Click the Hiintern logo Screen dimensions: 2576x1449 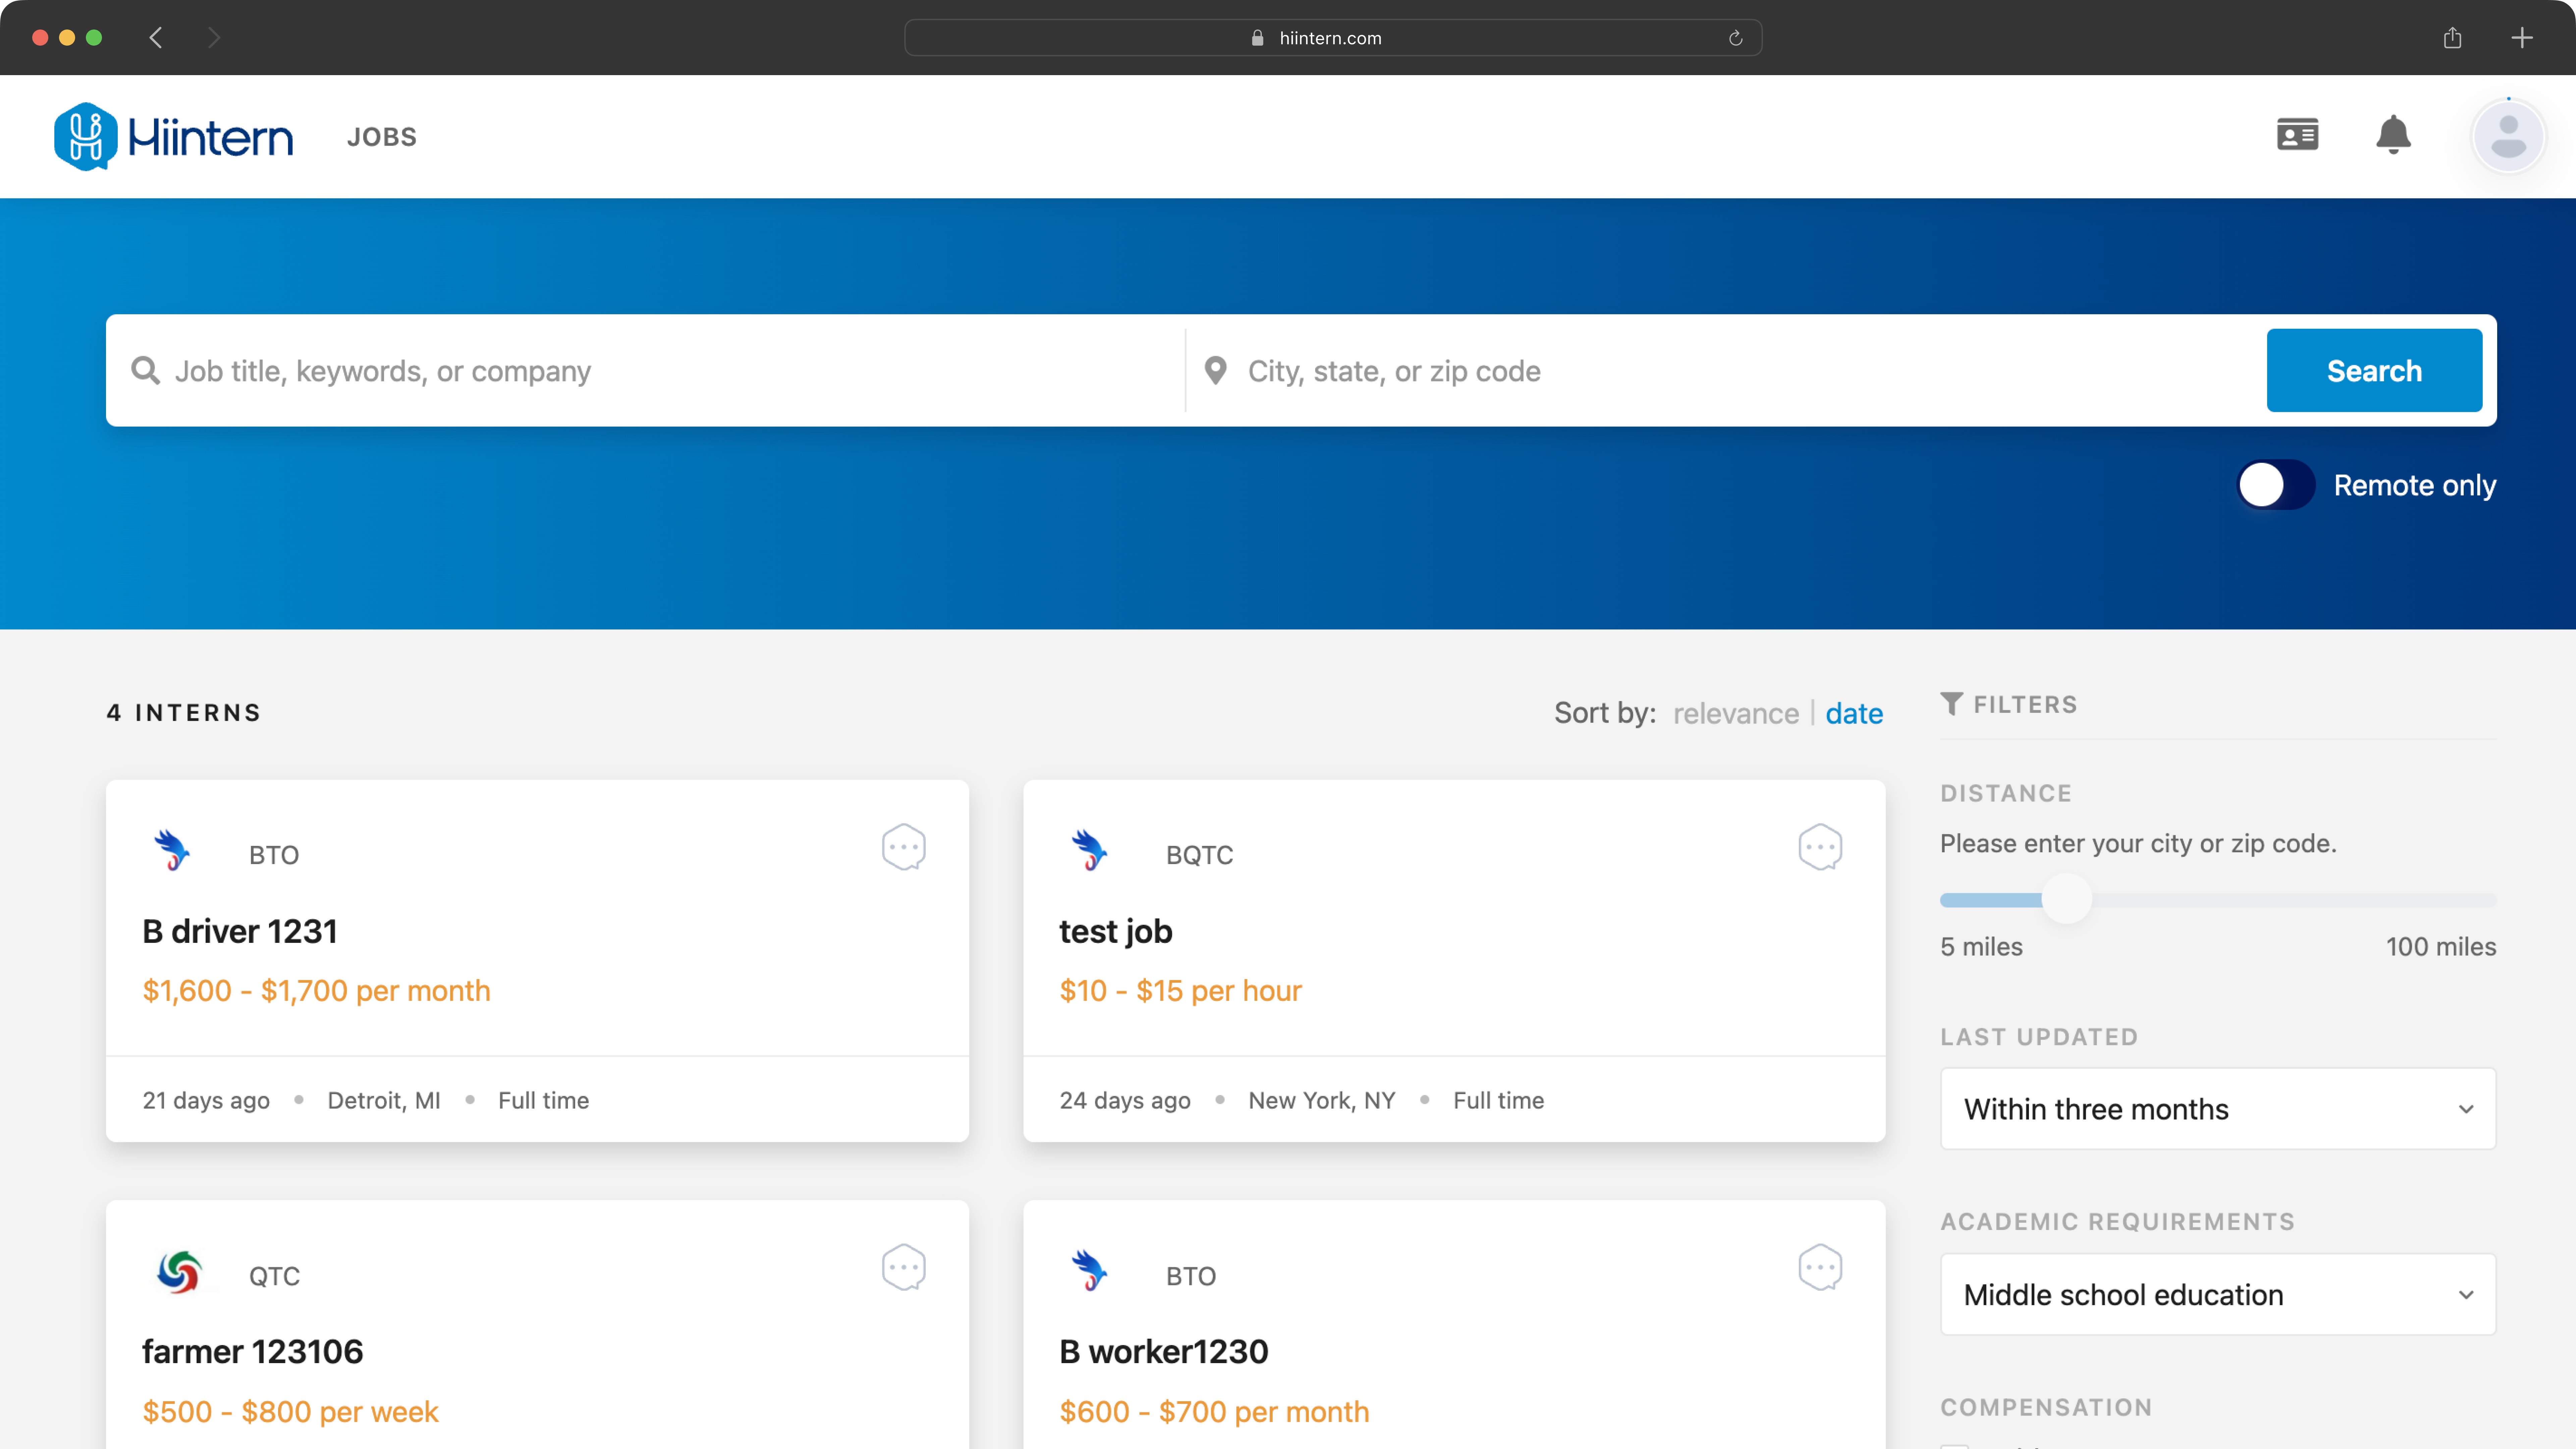point(173,137)
